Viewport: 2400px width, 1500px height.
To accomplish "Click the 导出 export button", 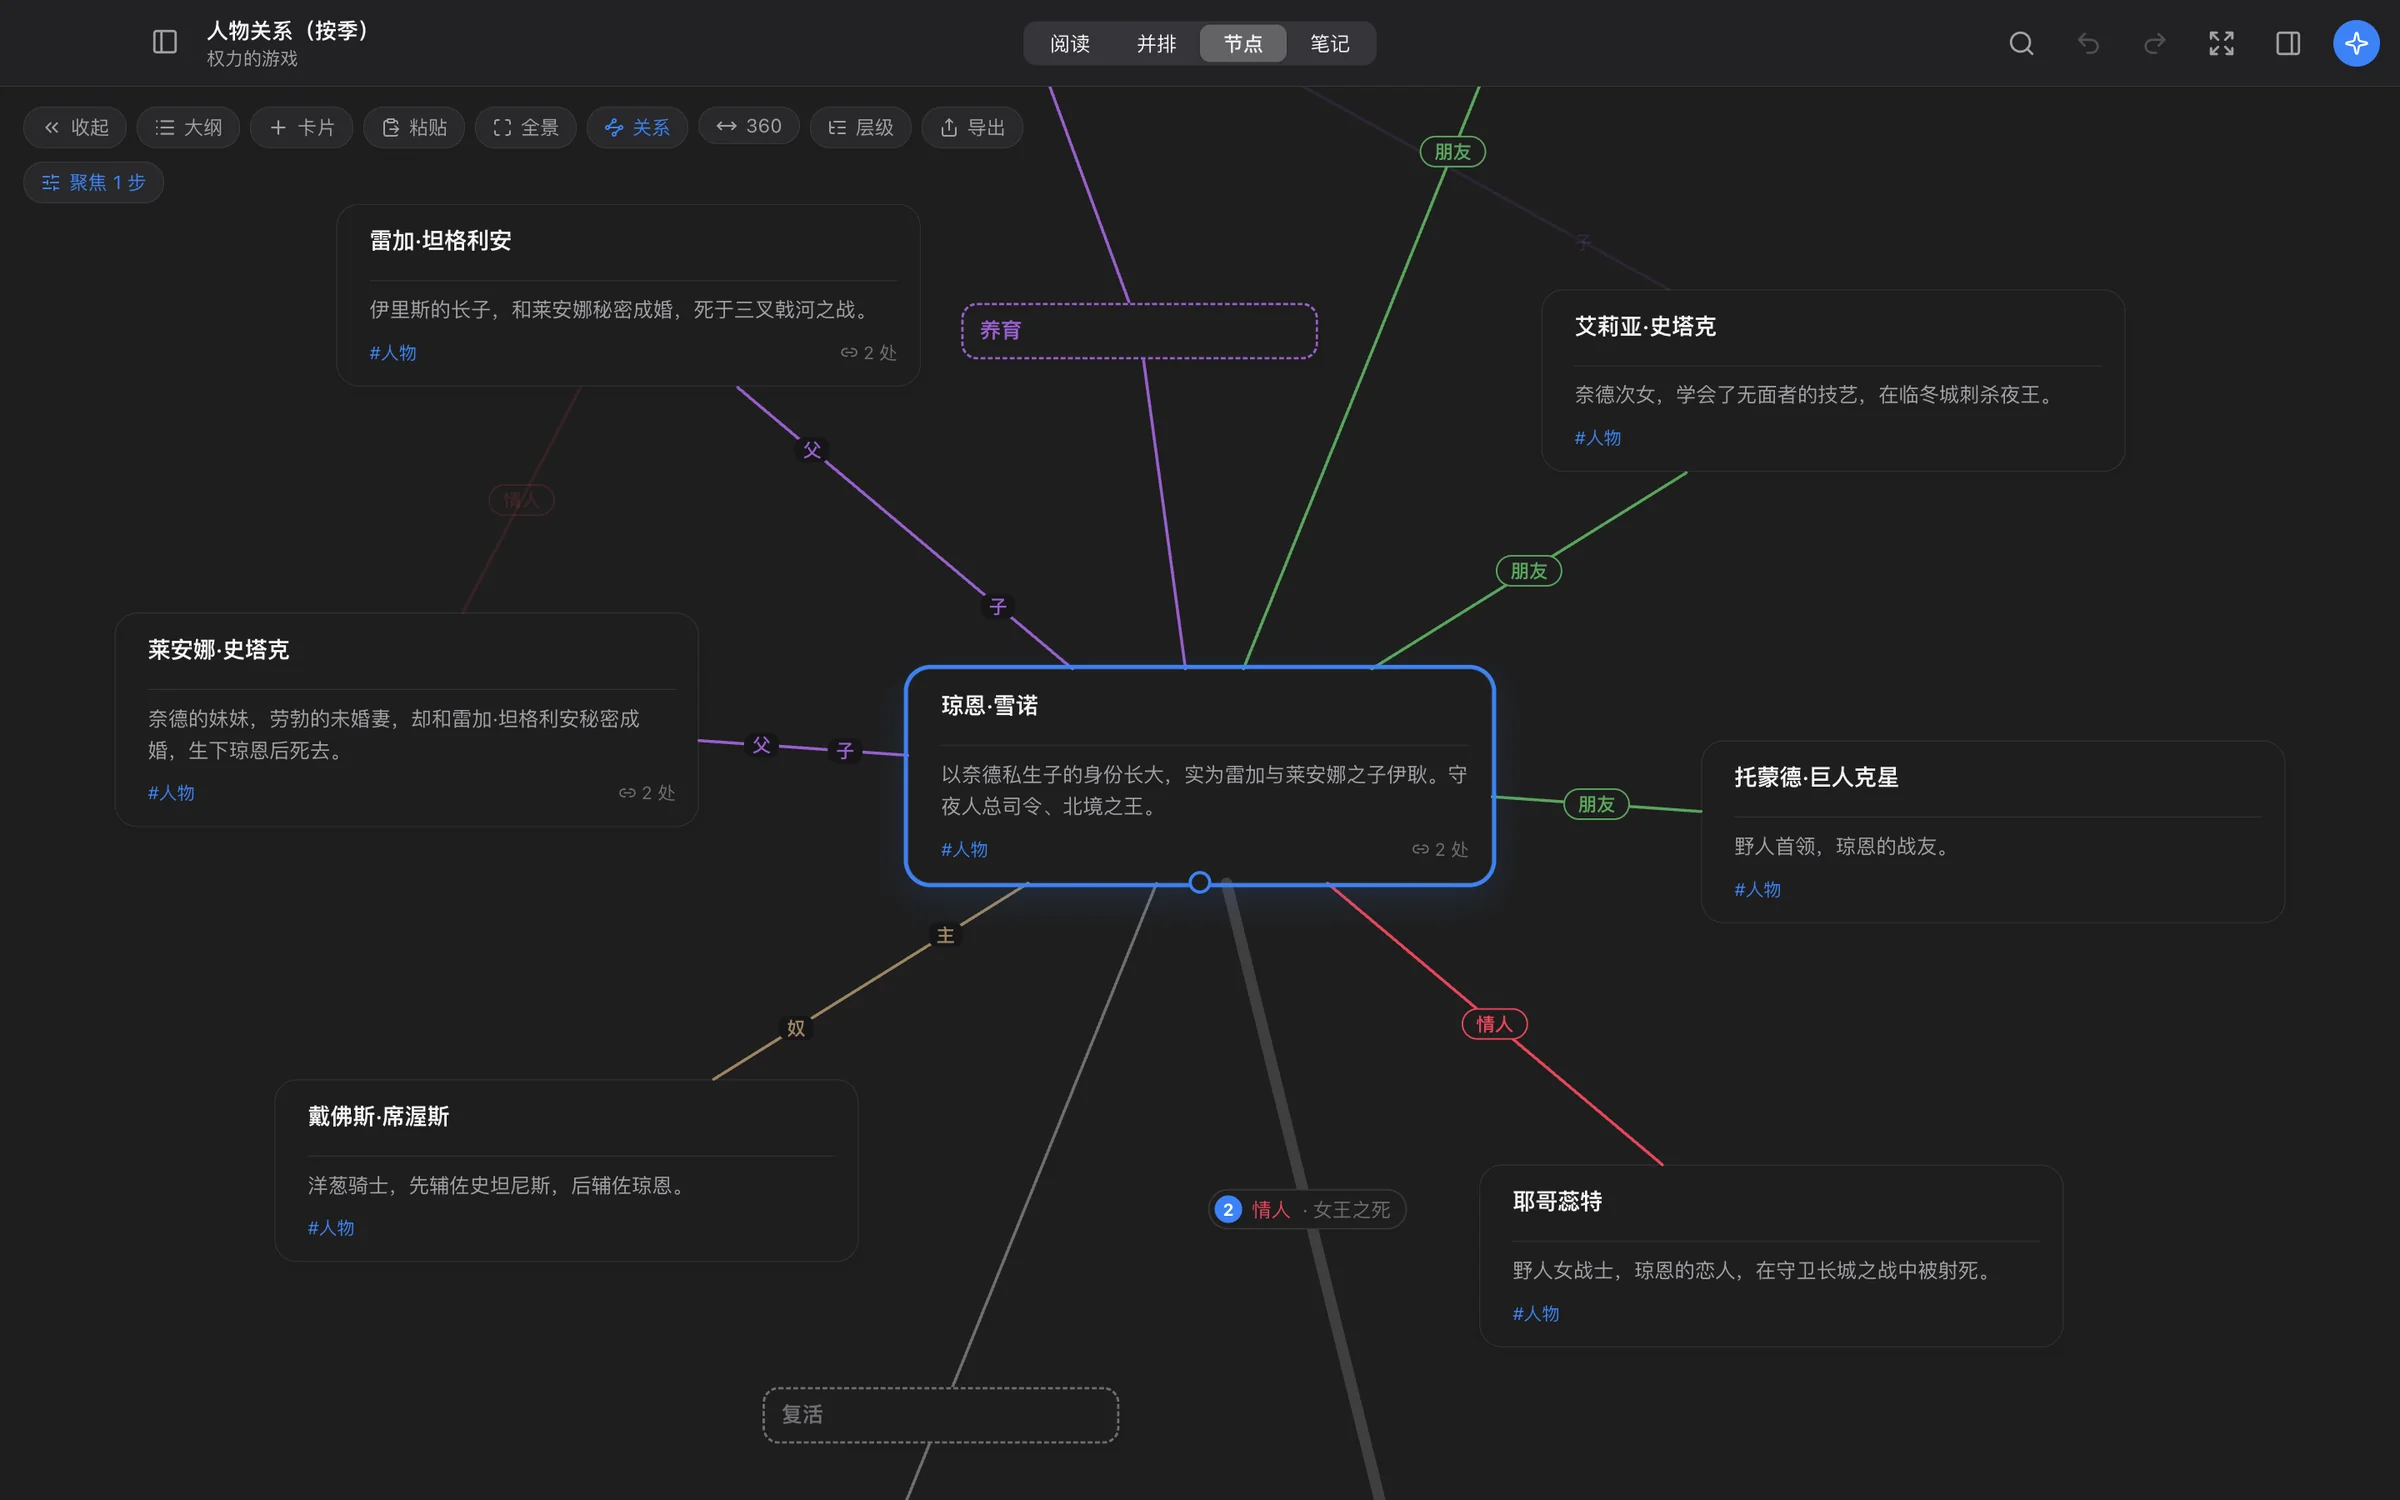I will (x=972, y=127).
